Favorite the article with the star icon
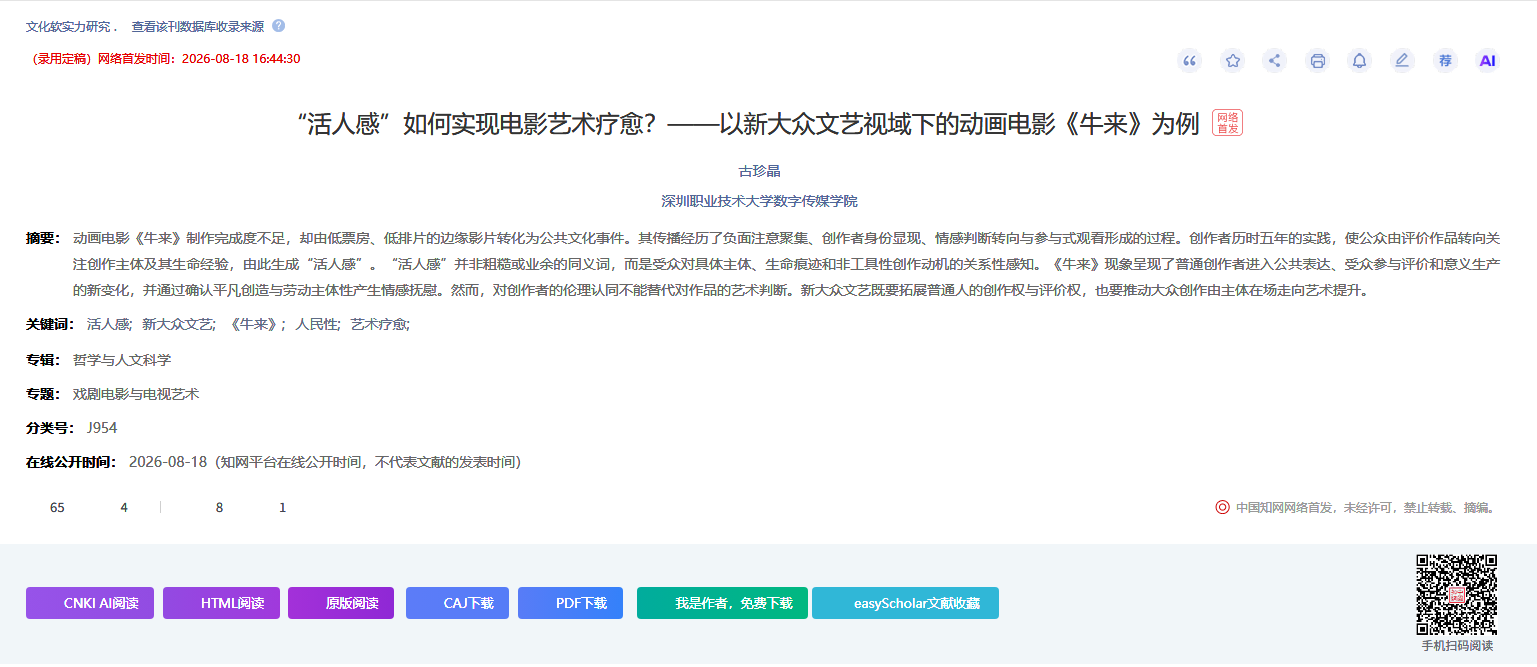 point(1233,61)
